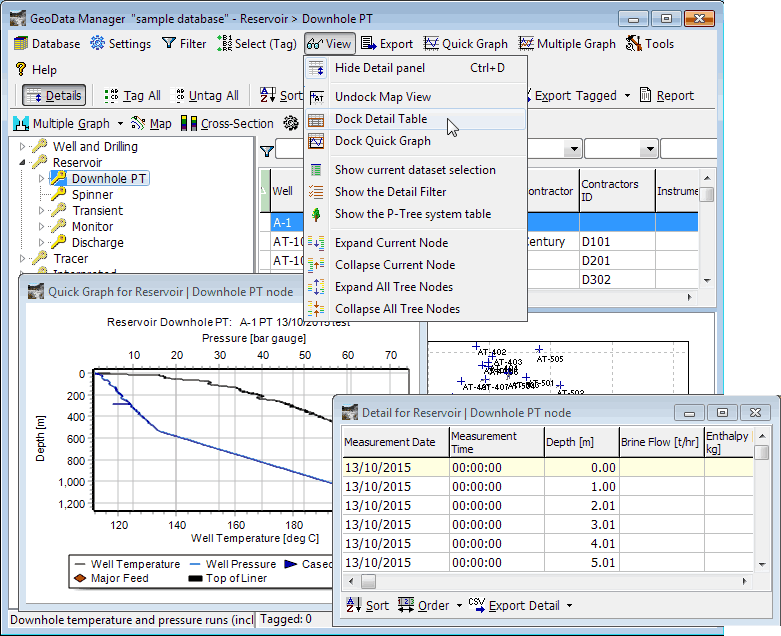Click the Report icon
Image resolution: width=781 pixels, height=636 pixels.
click(646, 95)
